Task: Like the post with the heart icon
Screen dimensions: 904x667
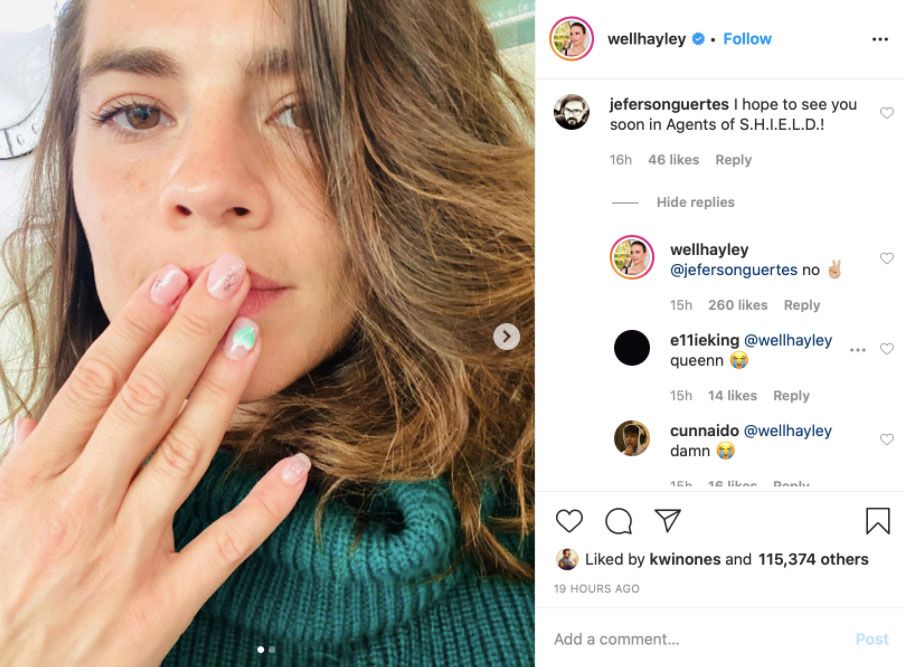Action: coord(569,521)
